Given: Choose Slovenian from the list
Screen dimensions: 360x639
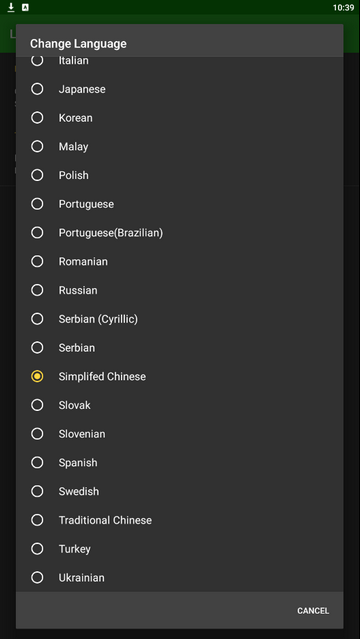Looking at the screenshot, I should tap(179, 434).
